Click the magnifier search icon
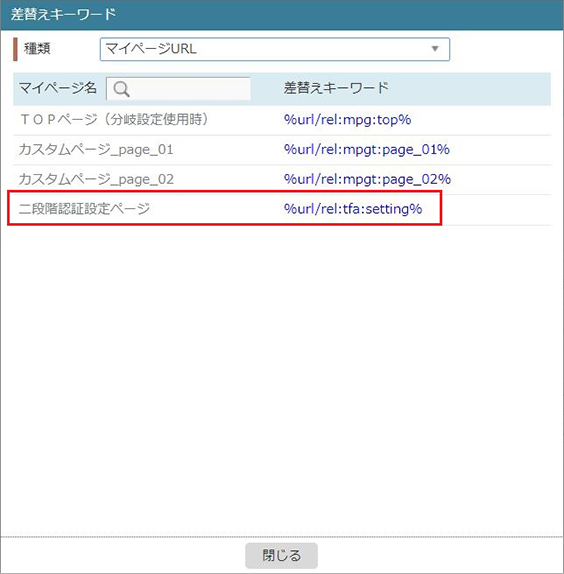Image resolution: width=564 pixels, height=574 pixels. 121,89
